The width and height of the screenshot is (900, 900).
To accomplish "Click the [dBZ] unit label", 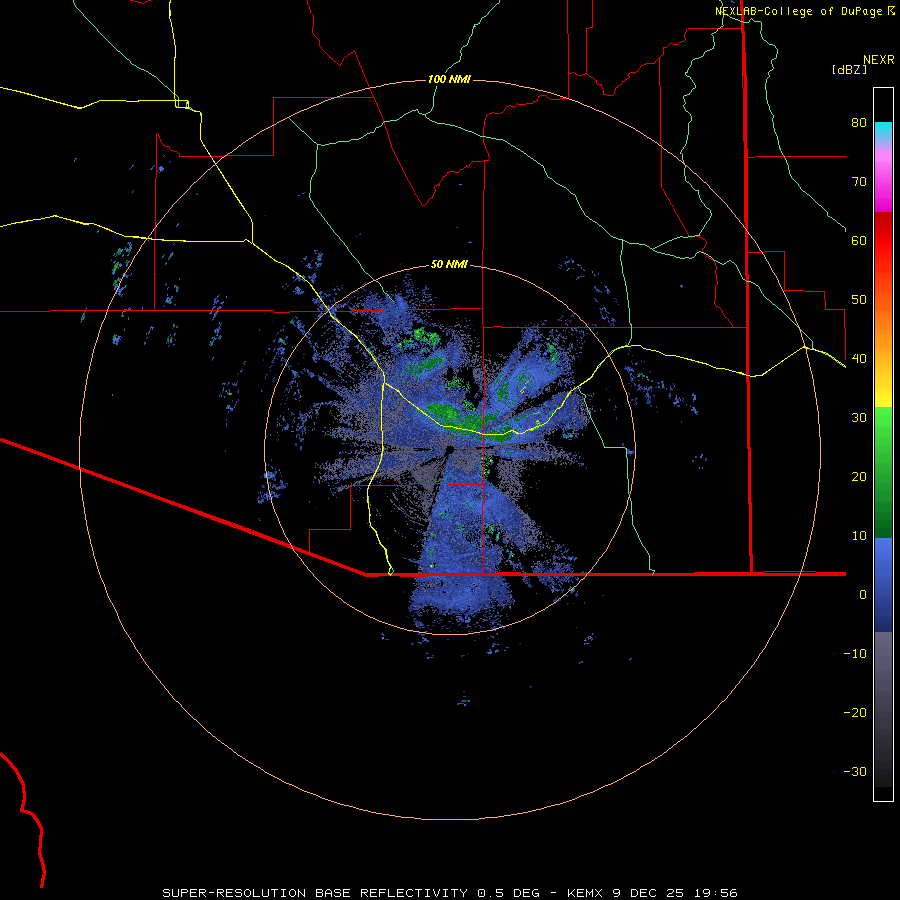I will coord(849,69).
